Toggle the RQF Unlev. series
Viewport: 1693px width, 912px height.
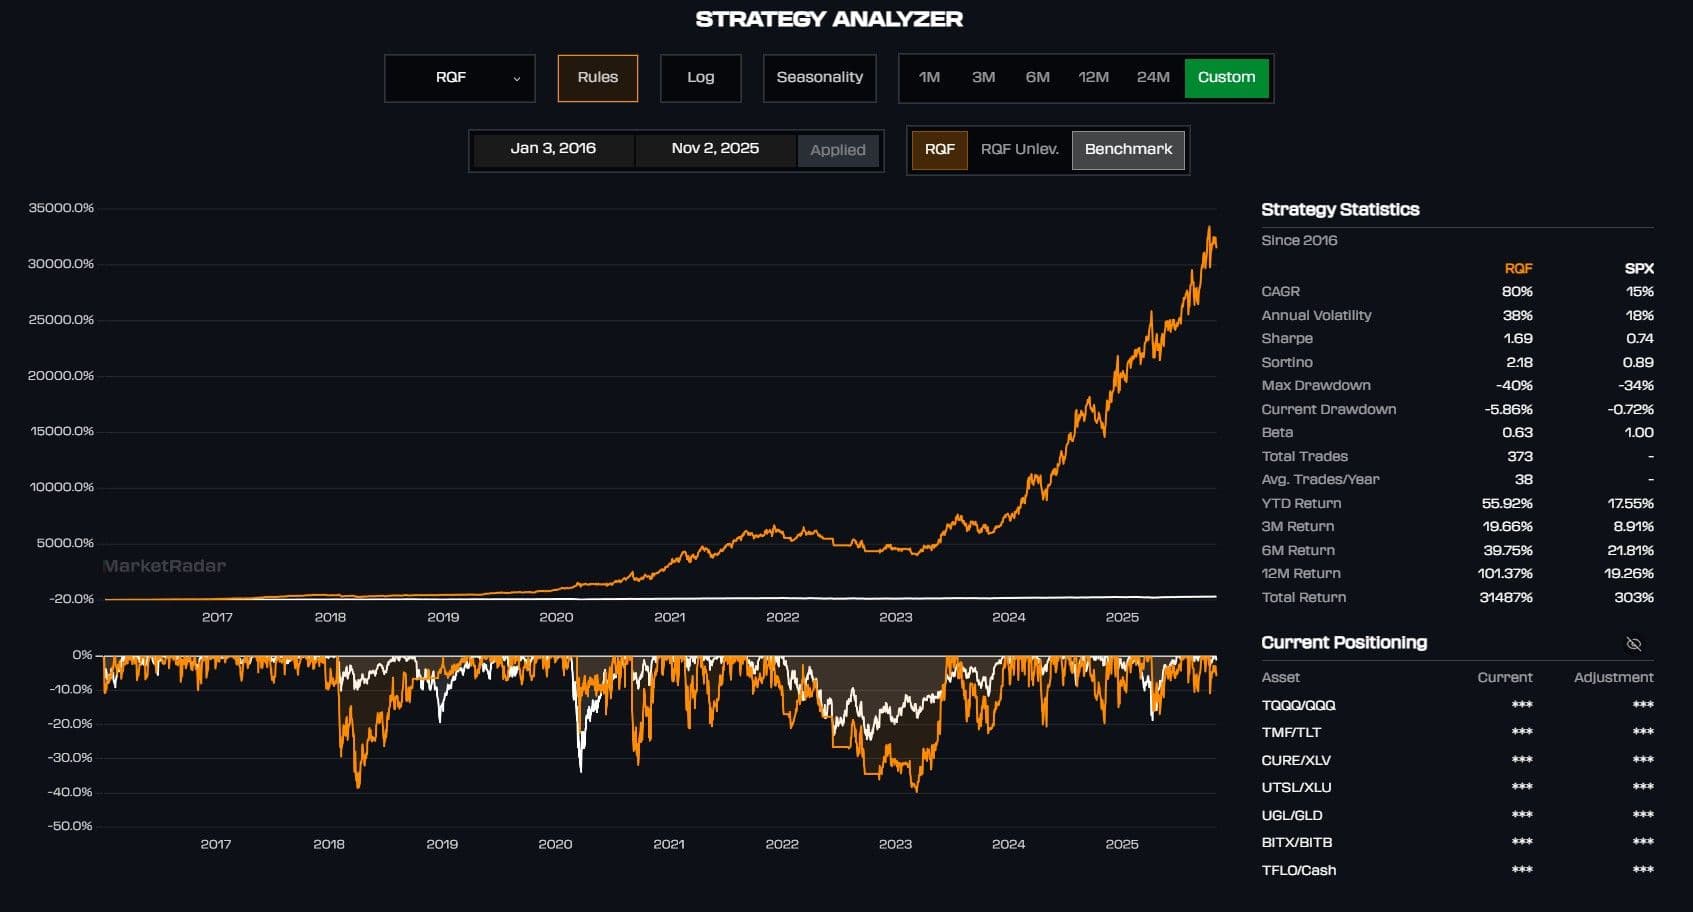coord(1019,150)
